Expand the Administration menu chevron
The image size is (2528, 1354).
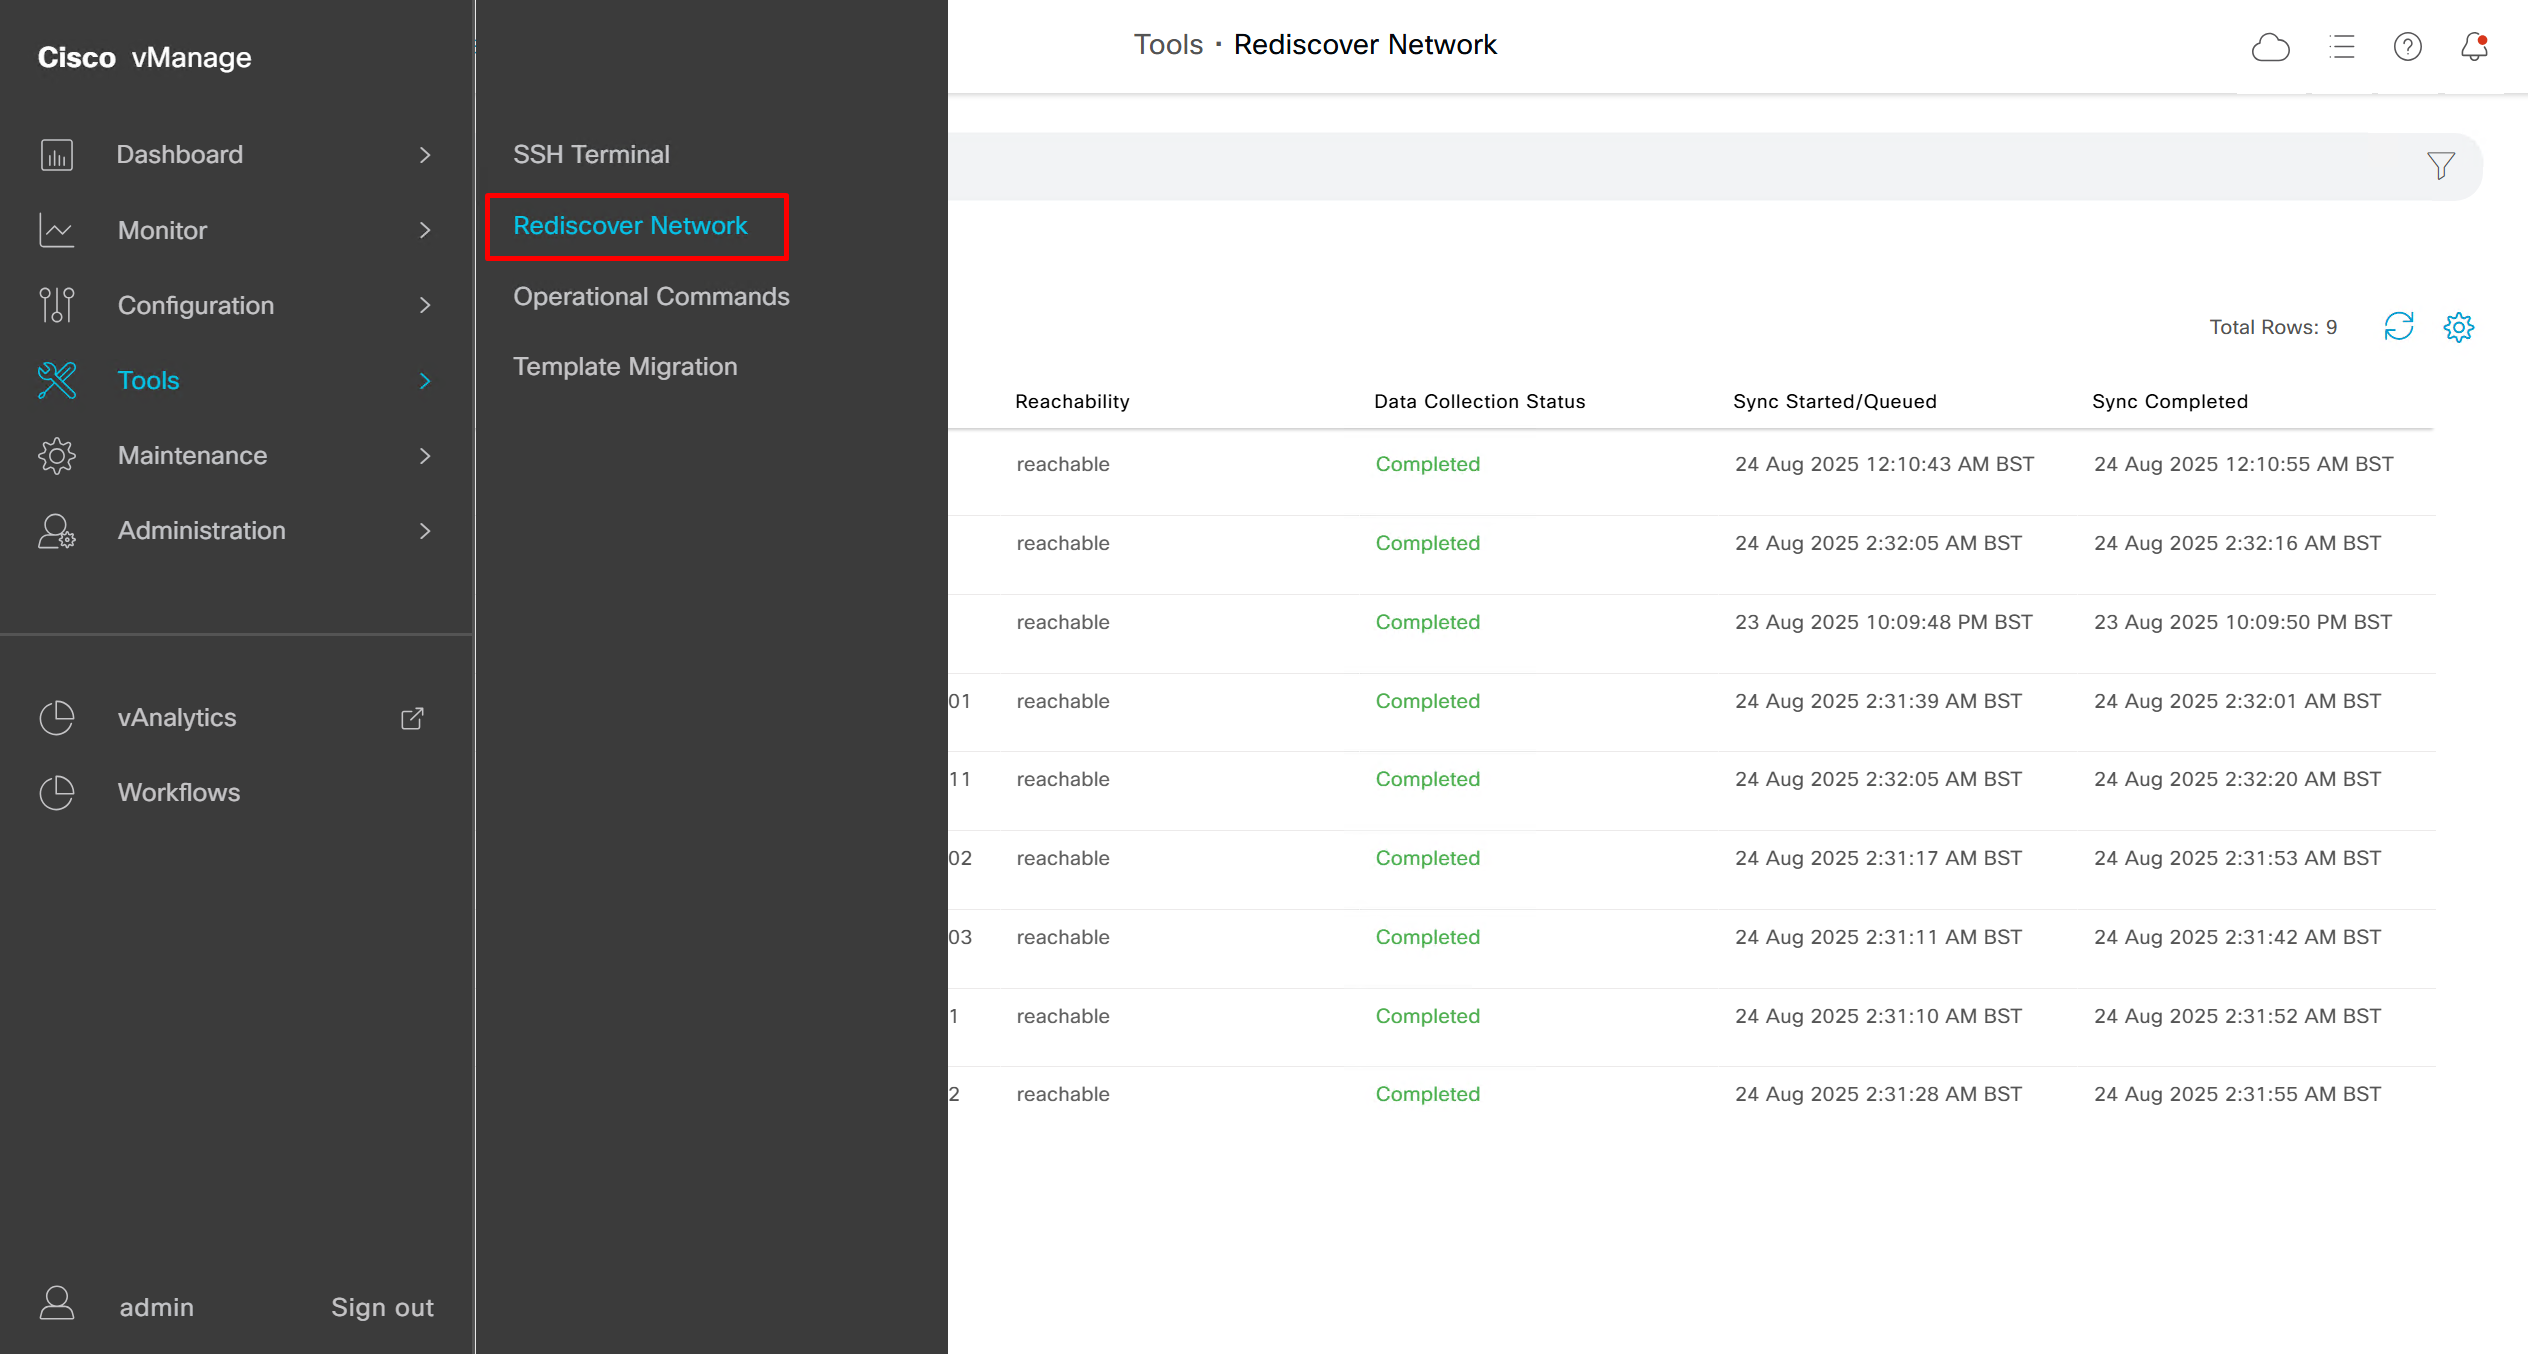(x=425, y=531)
